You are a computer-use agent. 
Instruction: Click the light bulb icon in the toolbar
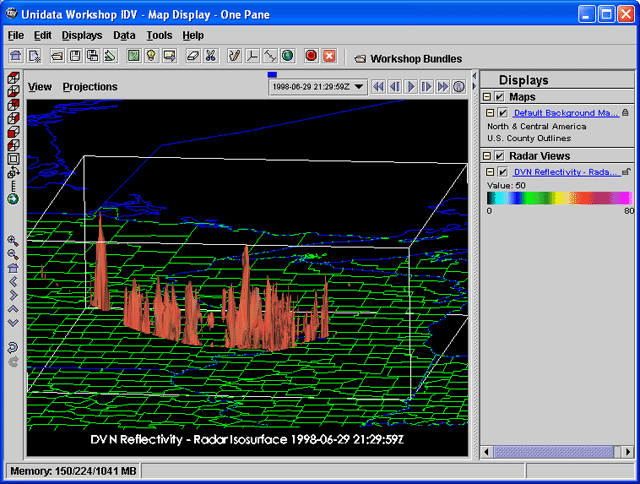pos(151,57)
